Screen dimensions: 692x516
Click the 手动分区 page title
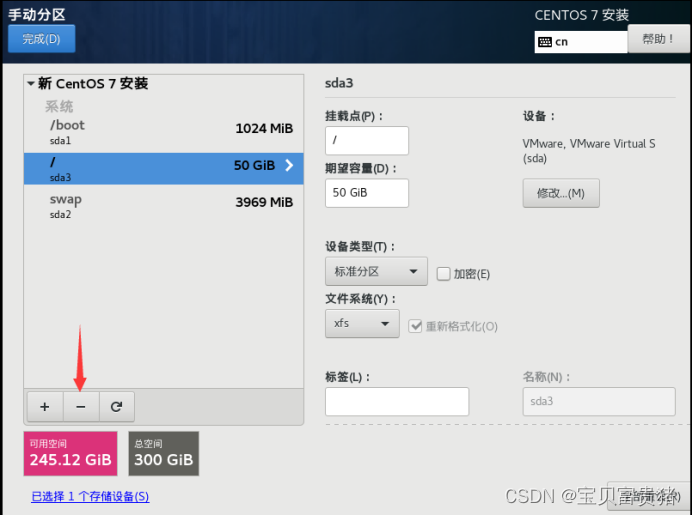[37, 15]
